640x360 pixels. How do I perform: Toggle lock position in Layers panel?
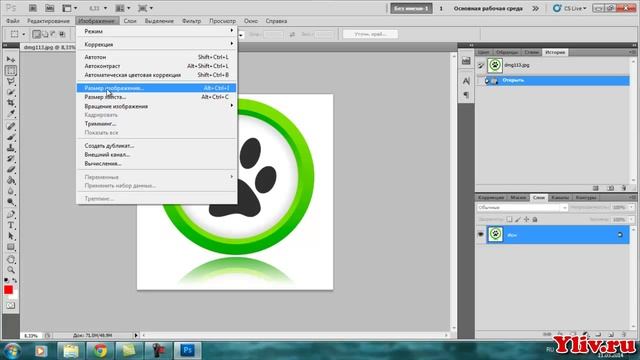(x=526, y=219)
